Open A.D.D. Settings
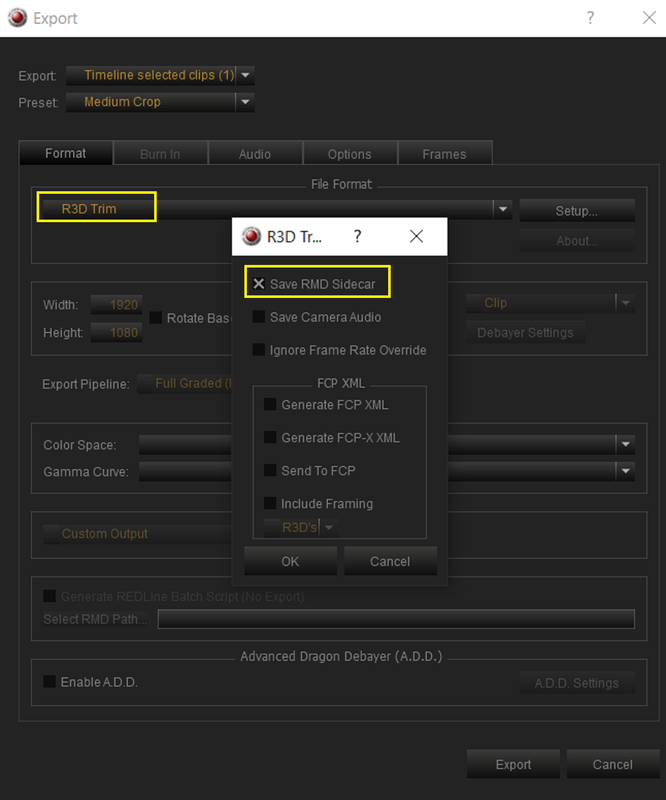Viewport: 666px width, 800px height. 577,683
